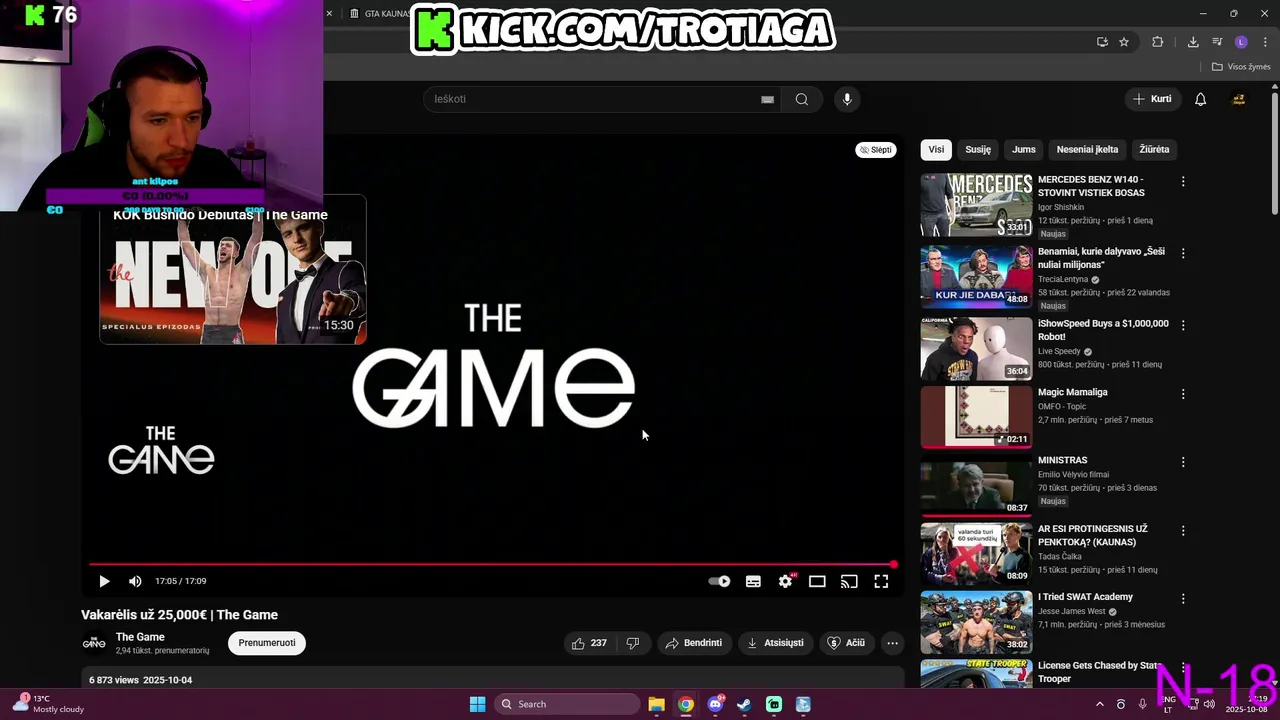This screenshot has width=1280, height=720.
Task: Open The Game channel name link
Action: coord(140,637)
